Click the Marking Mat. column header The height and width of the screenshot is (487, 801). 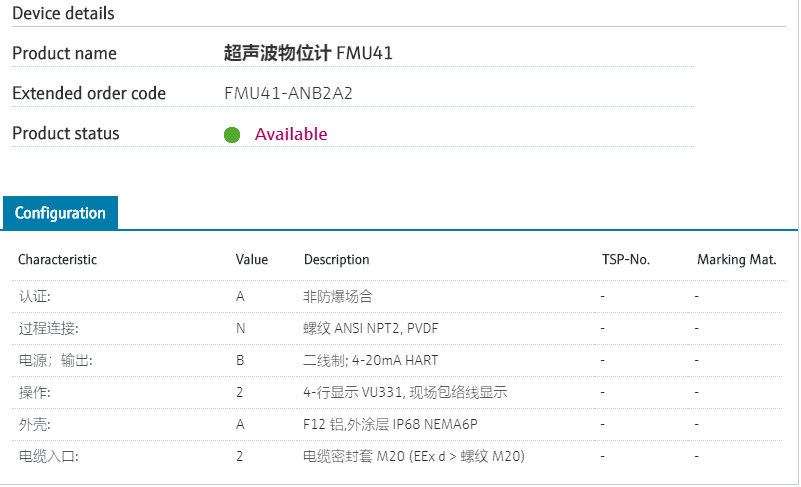(737, 260)
